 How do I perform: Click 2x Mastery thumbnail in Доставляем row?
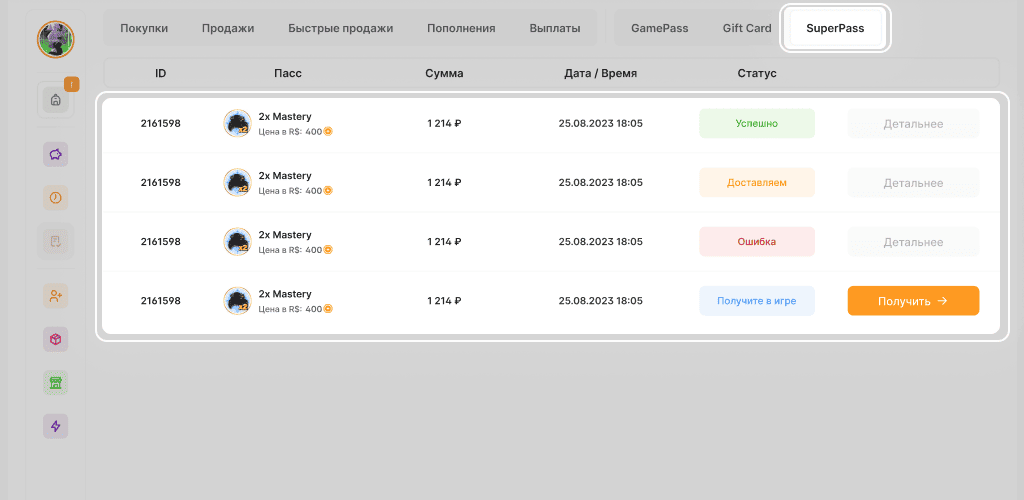pyautogui.click(x=237, y=183)
